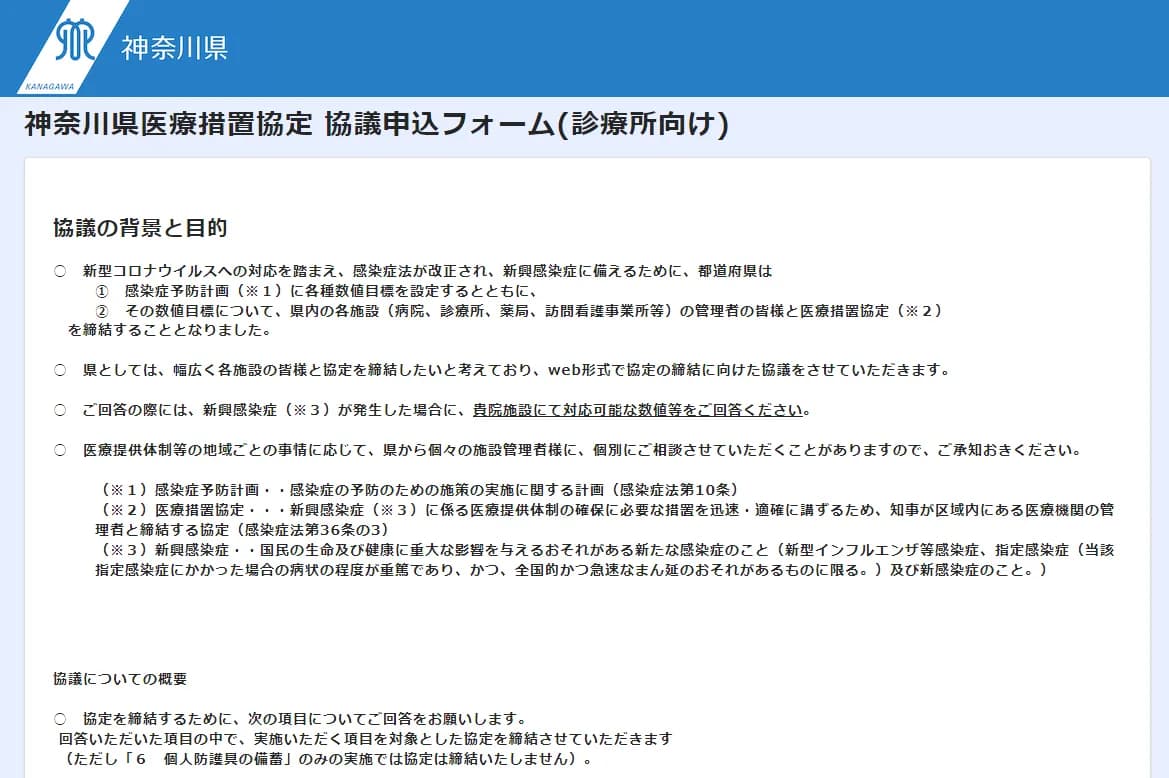Image resolution: width=1169 pixels, height=778 pixels.
Task: Click the circled number ② item marker
Action: [101, 311]
